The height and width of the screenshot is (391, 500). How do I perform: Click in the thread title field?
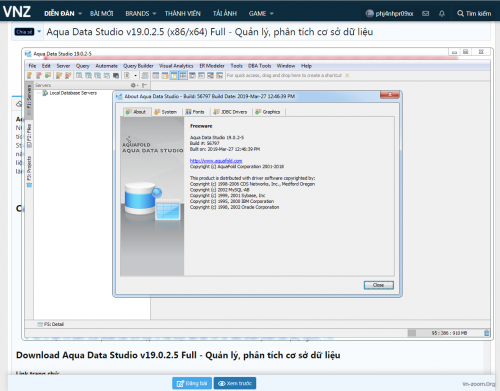pos(267,32)
